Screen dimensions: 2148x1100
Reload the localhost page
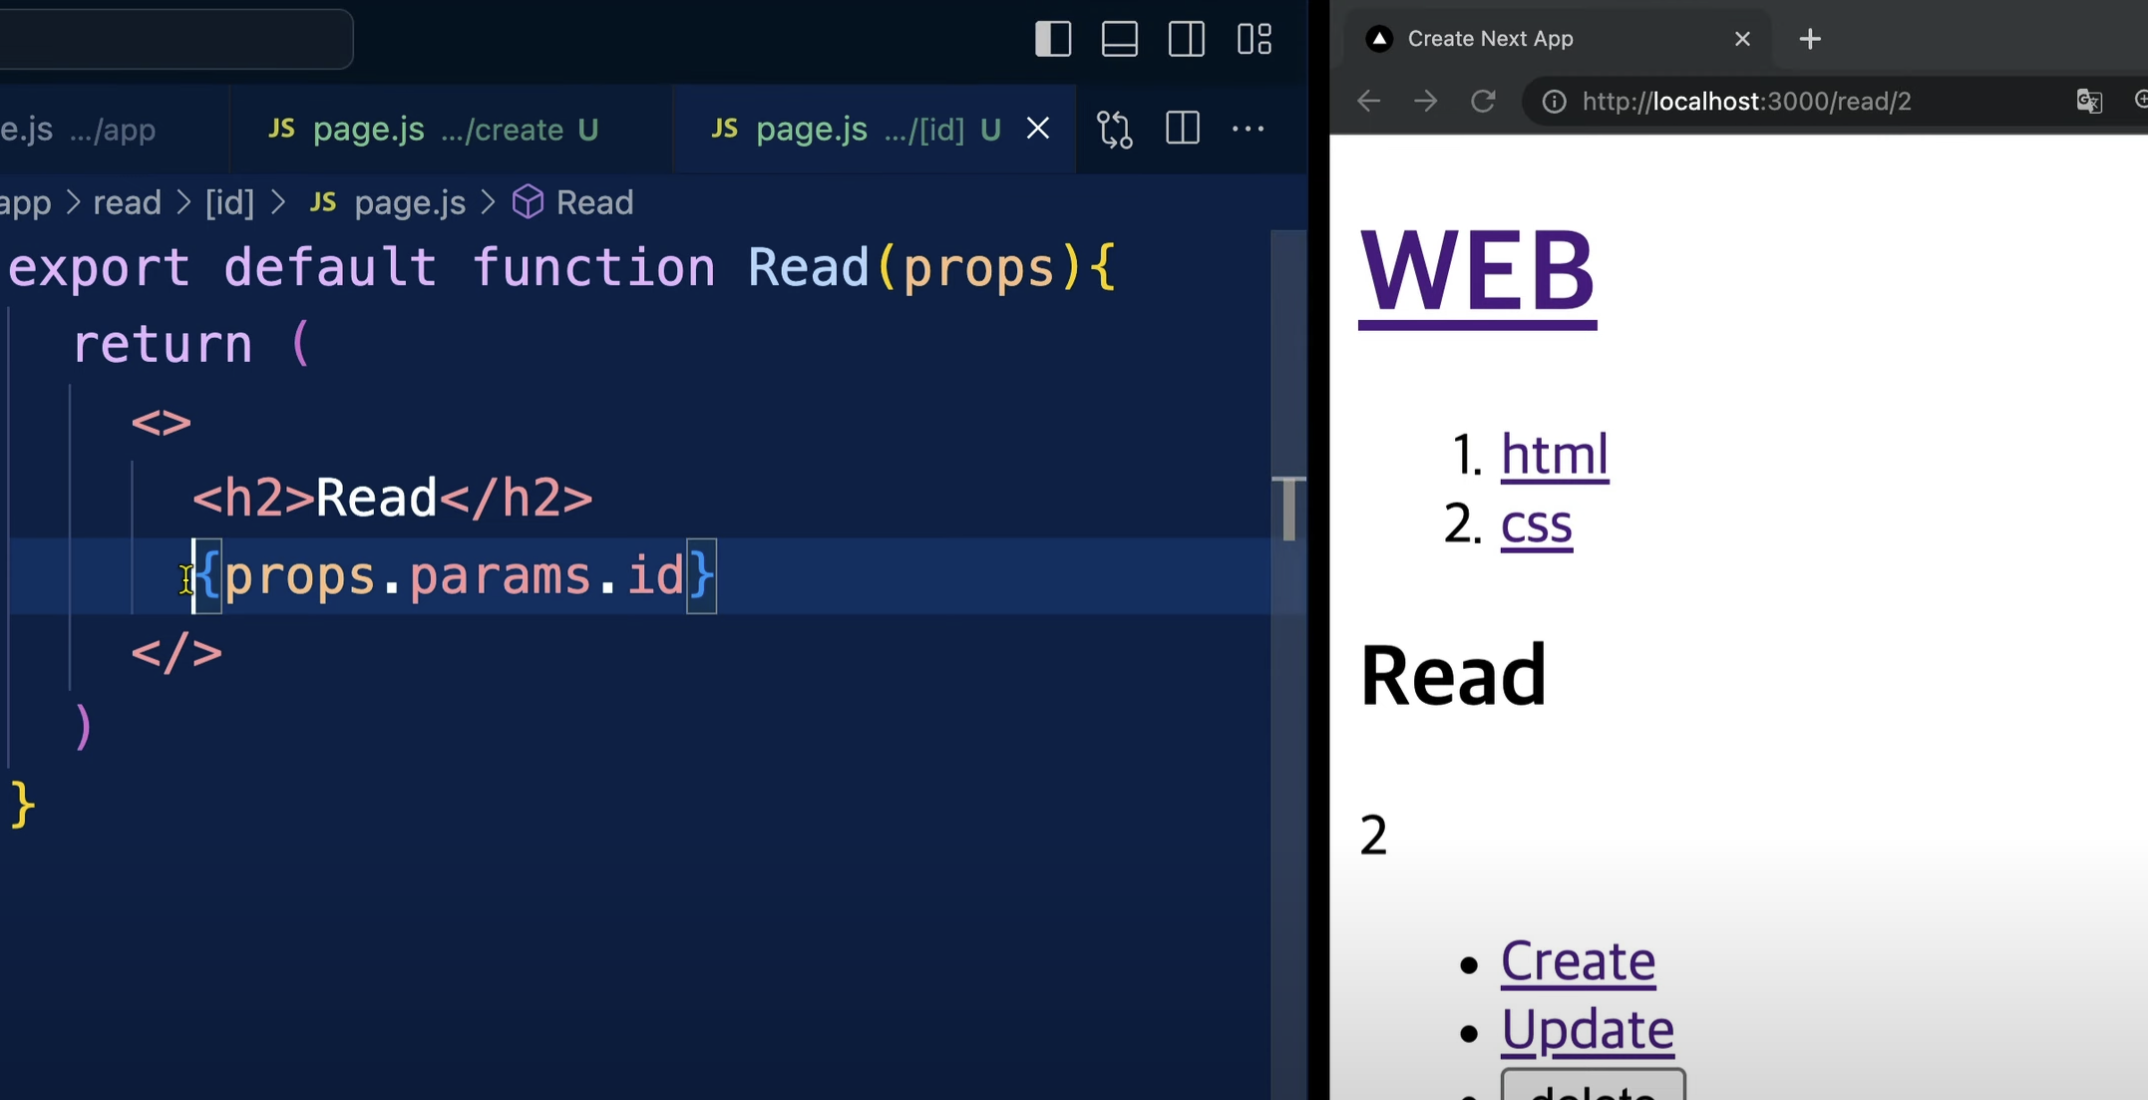(1483, 101)
